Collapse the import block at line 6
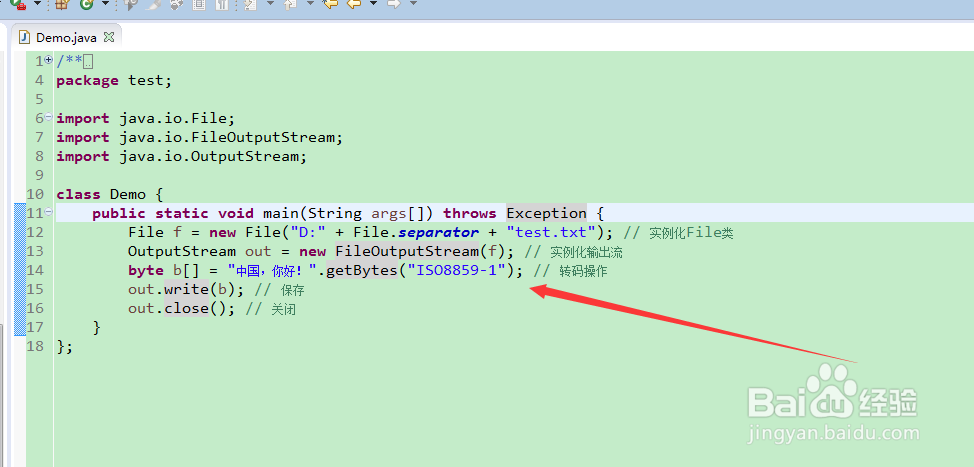974x467 pixels. click(x=48, y=118)
